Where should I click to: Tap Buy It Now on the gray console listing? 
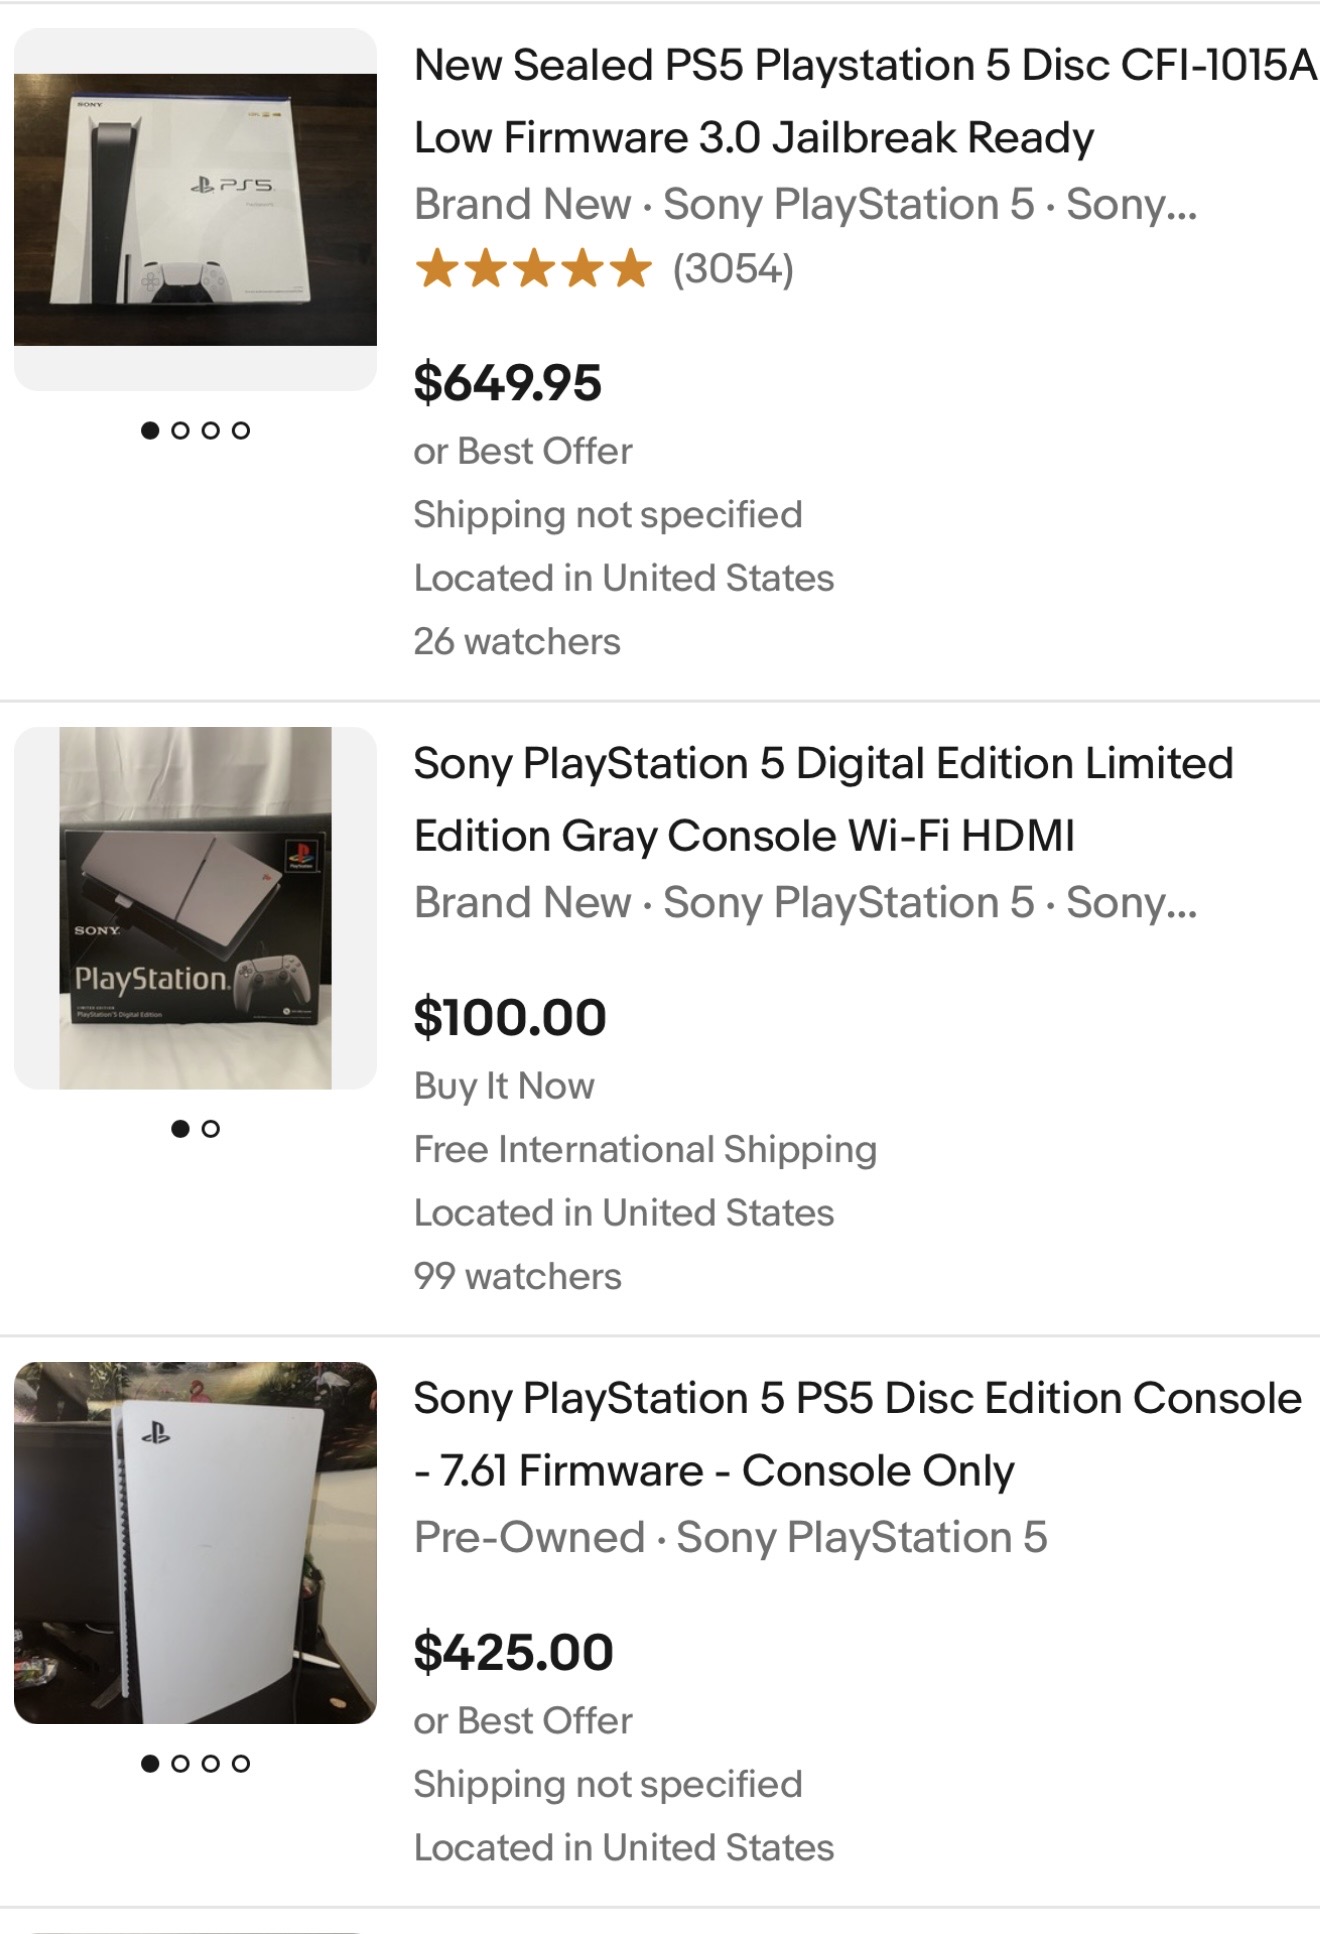click(504, 1086)
